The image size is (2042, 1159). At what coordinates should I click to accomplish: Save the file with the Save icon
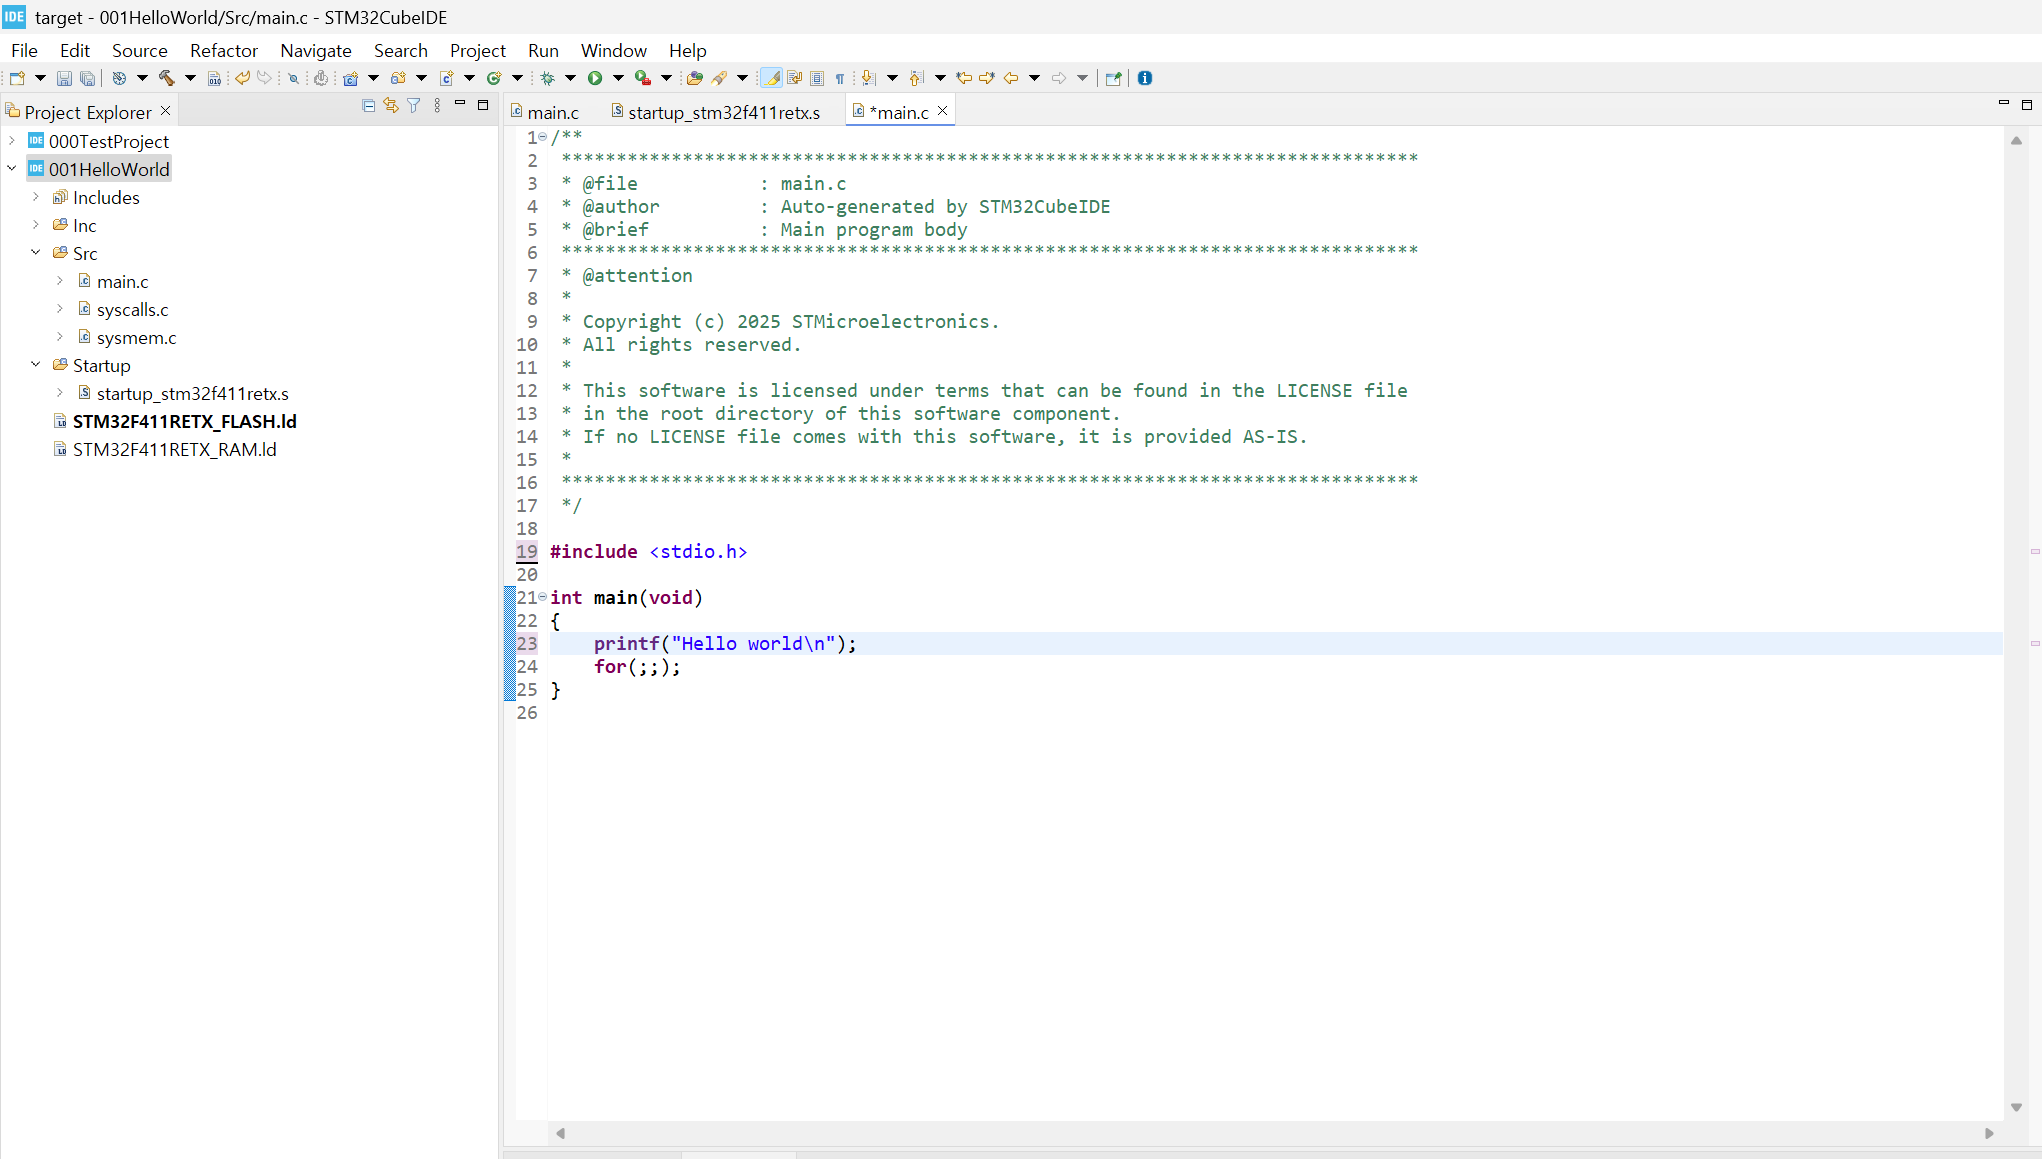click(x=64, y=78)
